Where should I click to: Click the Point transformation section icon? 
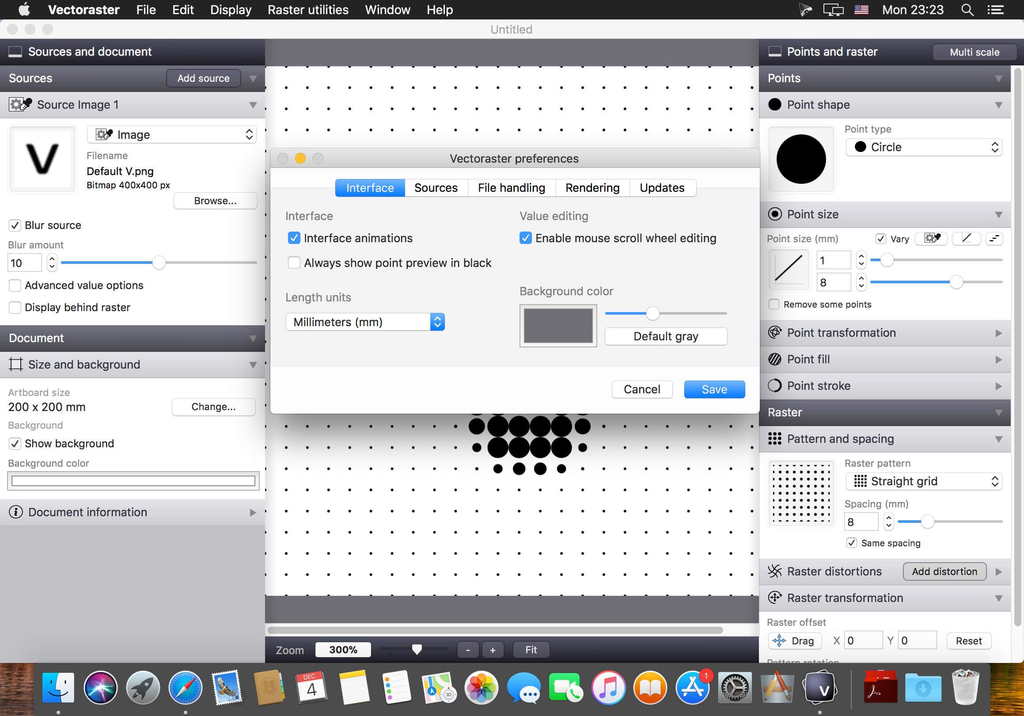tap(775, 333)
